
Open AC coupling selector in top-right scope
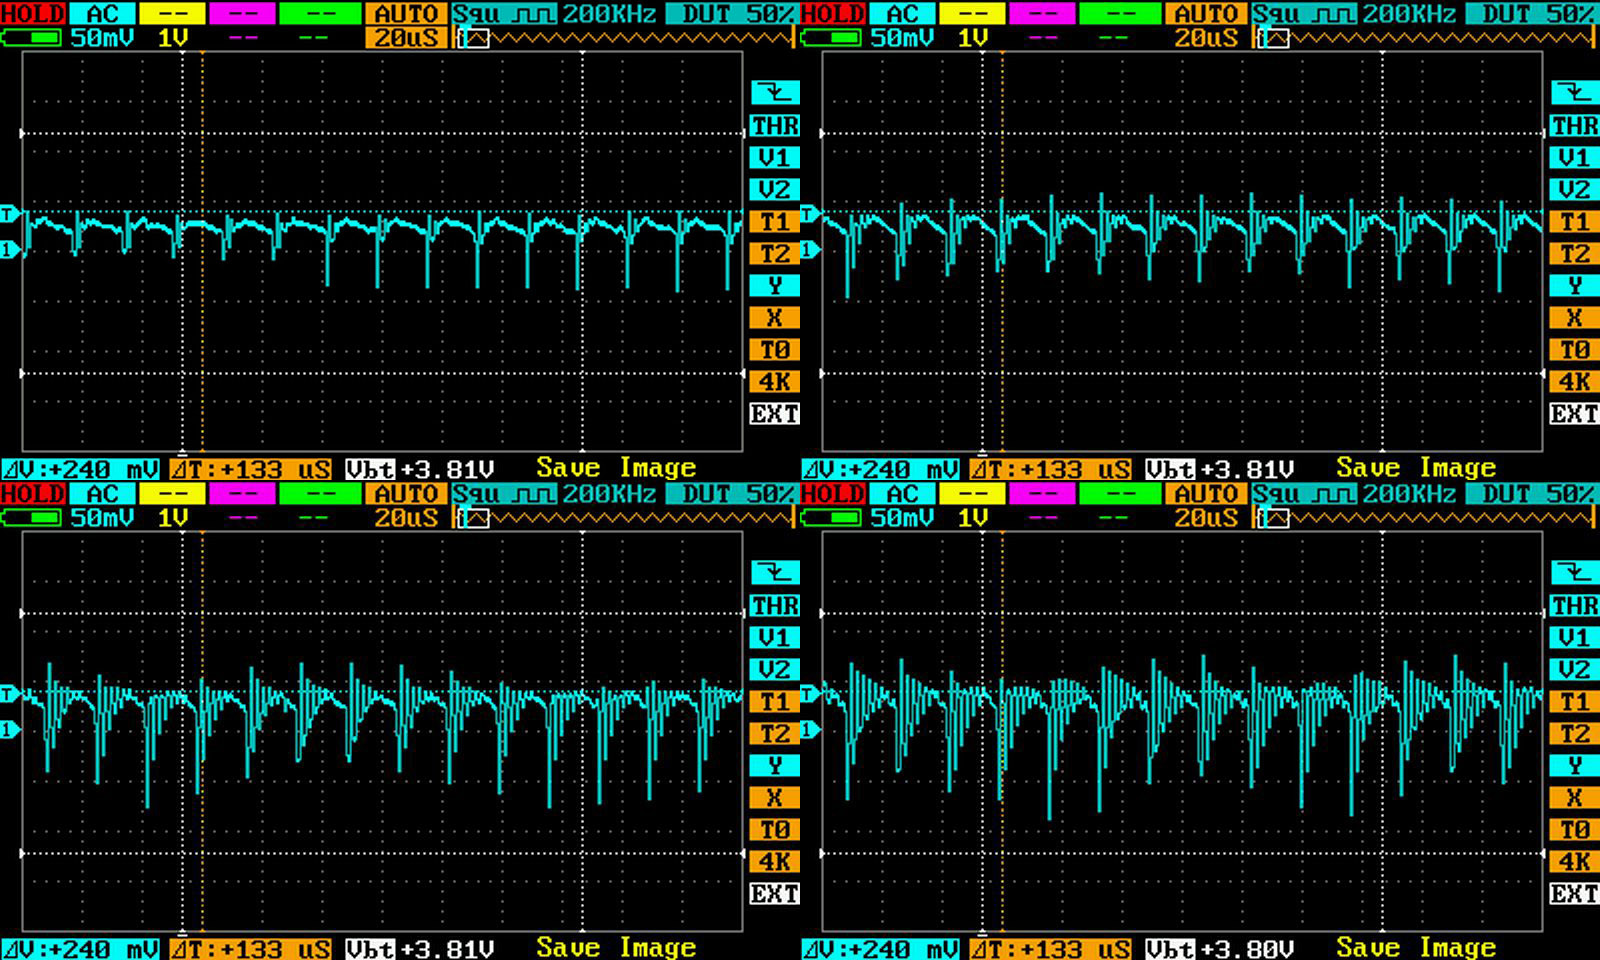click(902, 14)
